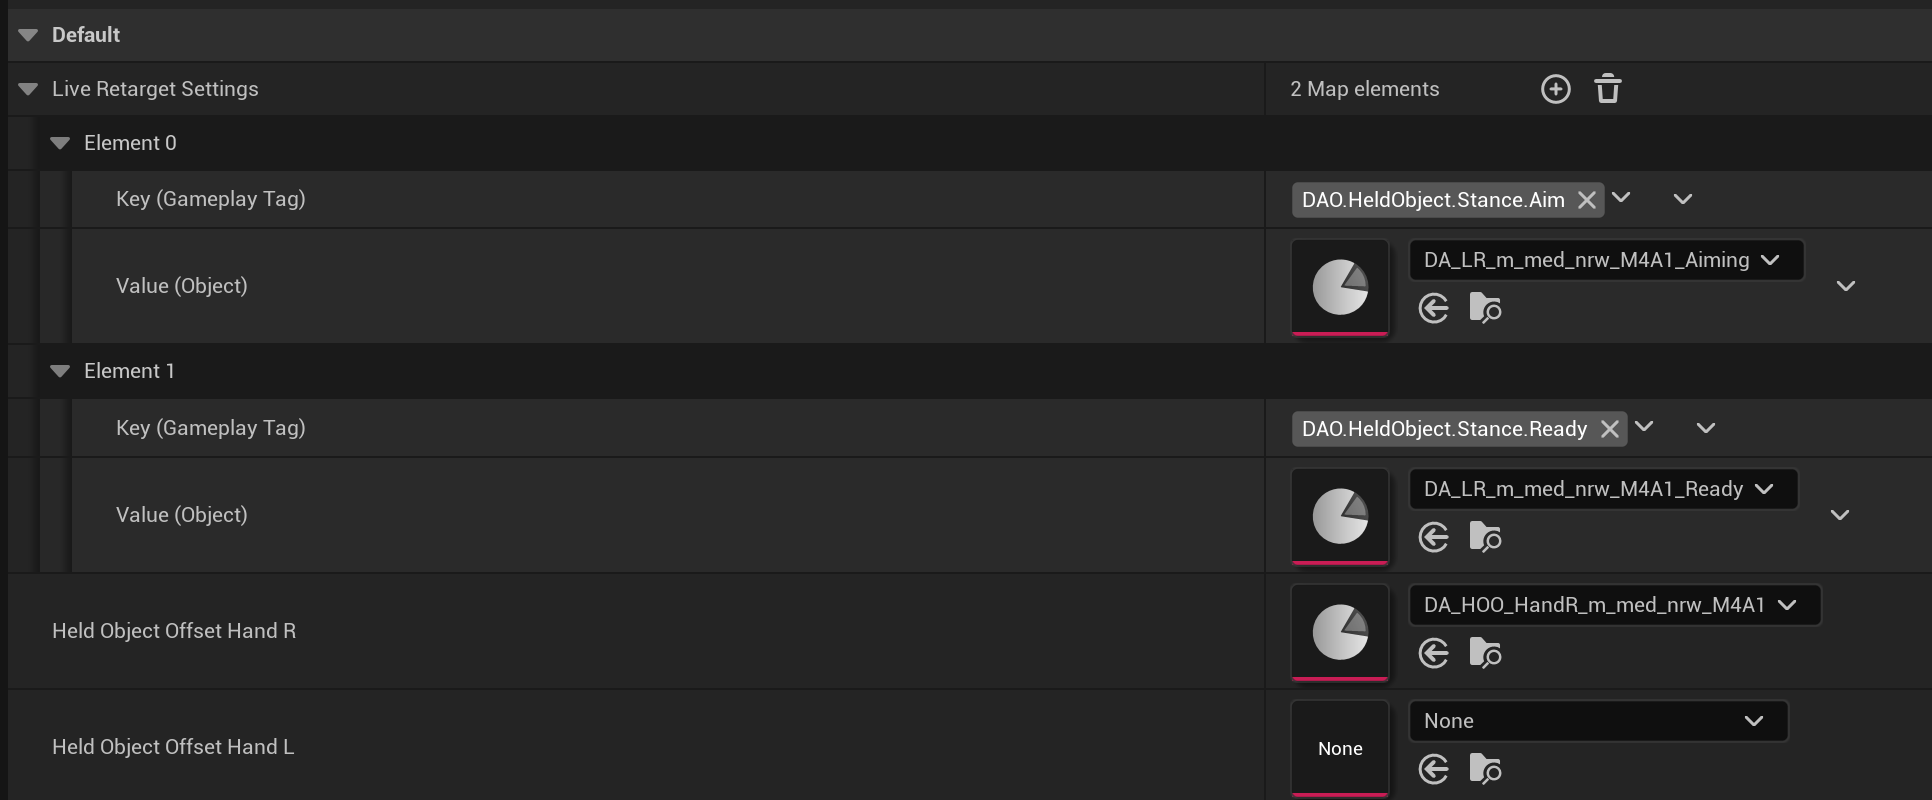
Task: Browse to HandR M4A1 asset in Content Browser
Action: pyautogui.click(x=1485, y=653)
